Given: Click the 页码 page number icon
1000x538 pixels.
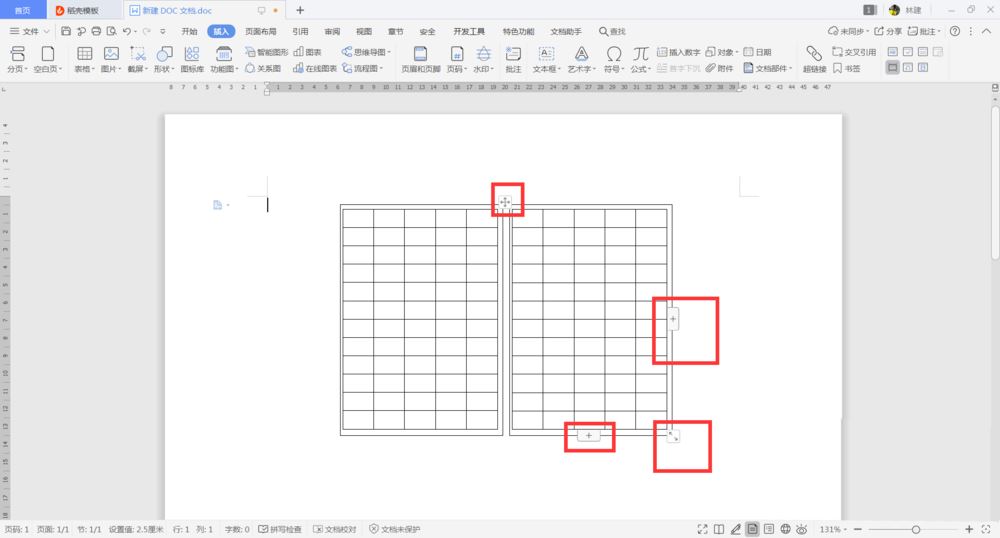Looking at the screenshot, I should point(457,54).
